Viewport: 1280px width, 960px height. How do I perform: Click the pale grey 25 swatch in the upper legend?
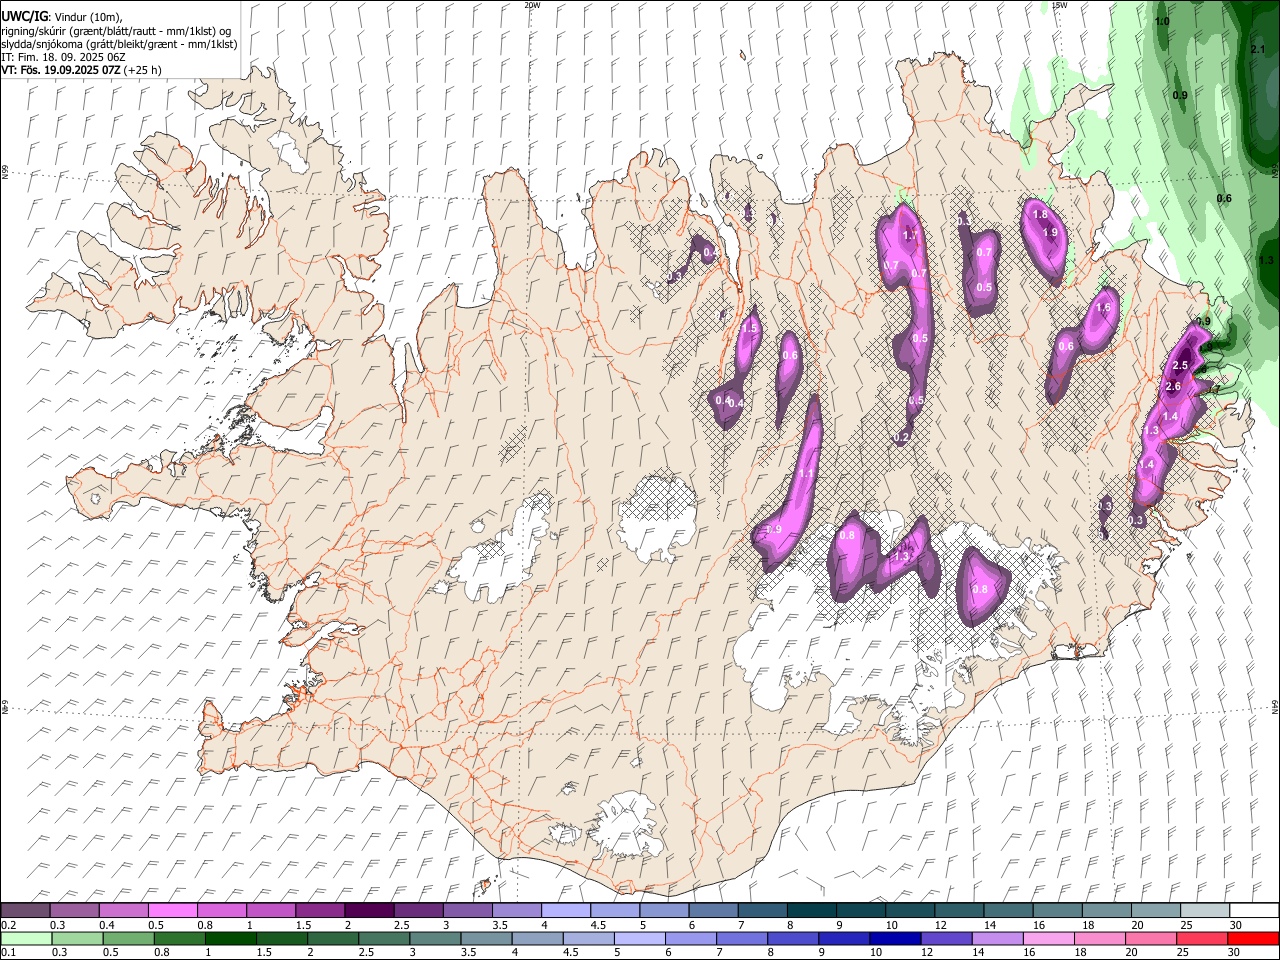pos(1205,911)
